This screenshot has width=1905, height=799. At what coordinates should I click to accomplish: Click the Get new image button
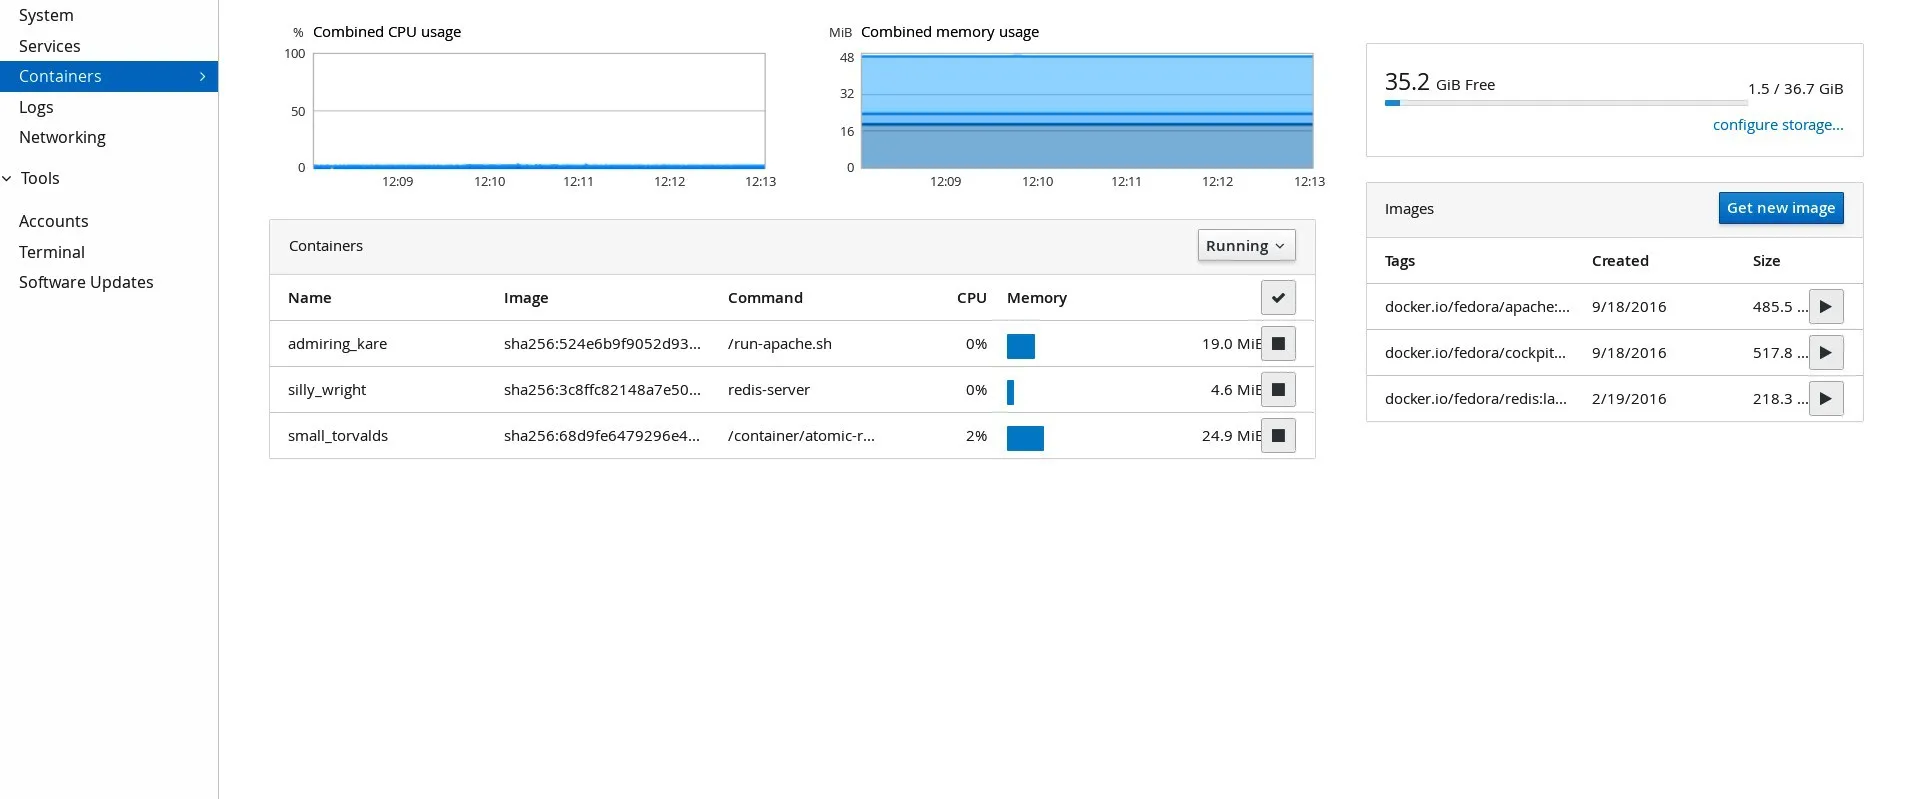pyautogui.click(x=1780, y=208)
